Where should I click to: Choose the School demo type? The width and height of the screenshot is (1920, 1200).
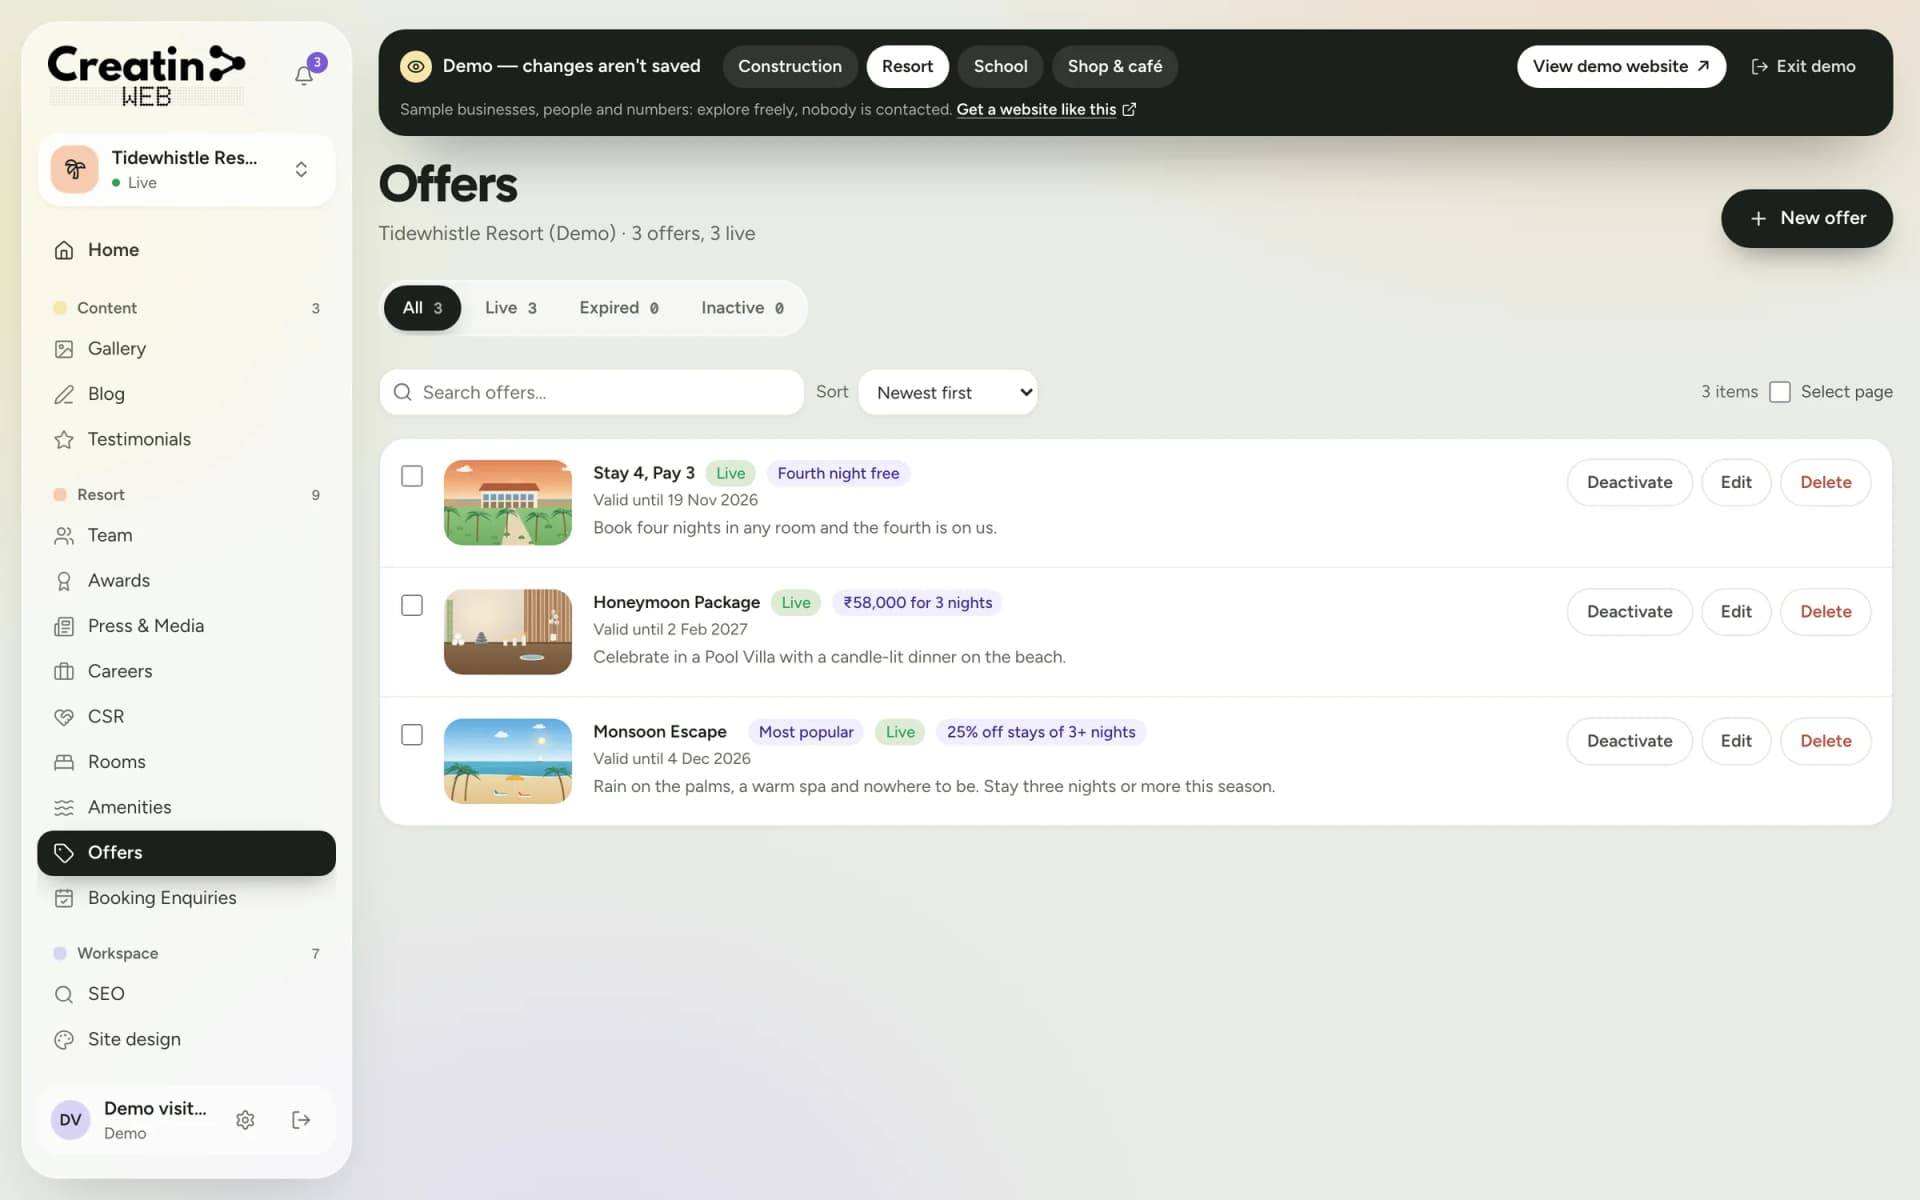pyautogui.click(x=1000, y=66)
